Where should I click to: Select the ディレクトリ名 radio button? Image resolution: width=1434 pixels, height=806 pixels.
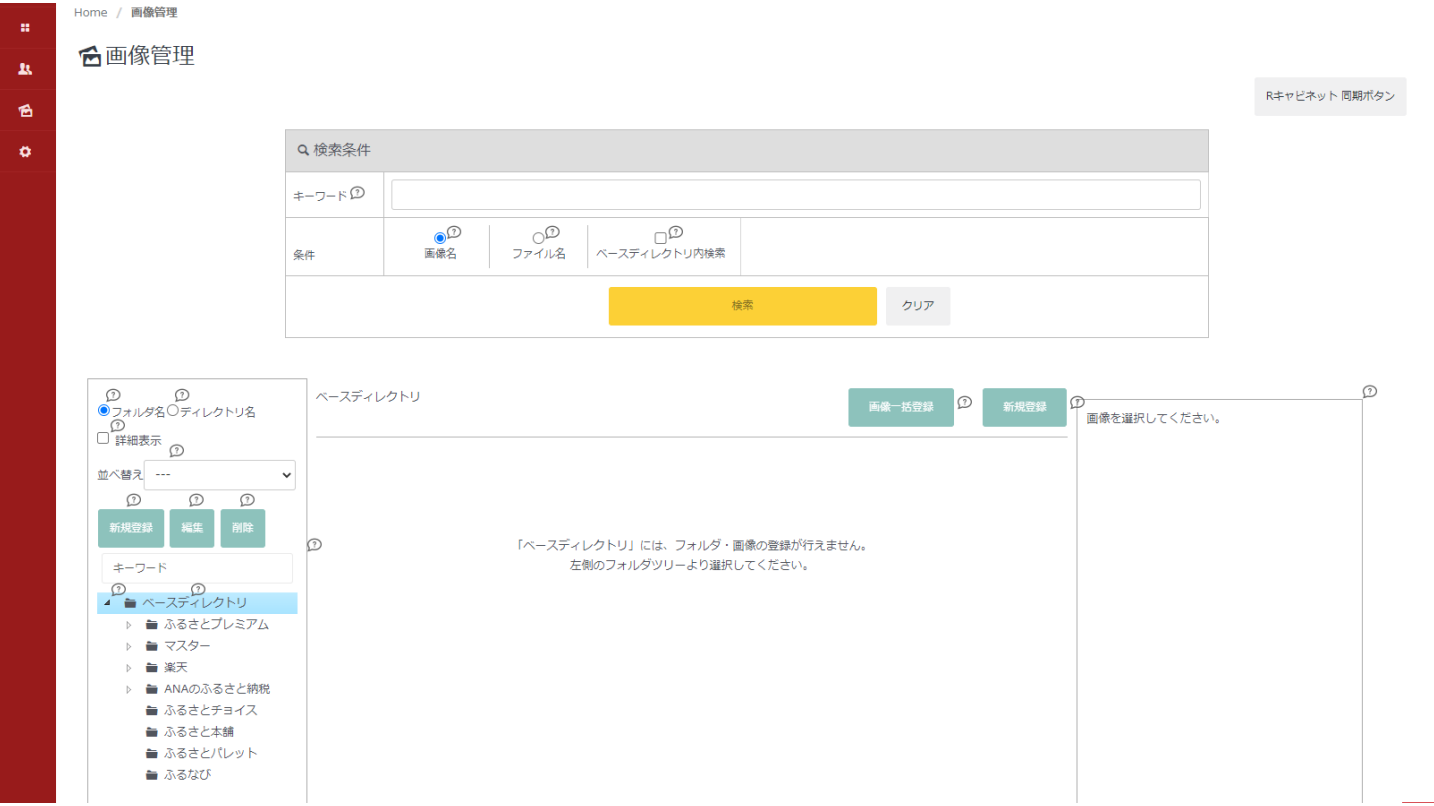[172, 410]
